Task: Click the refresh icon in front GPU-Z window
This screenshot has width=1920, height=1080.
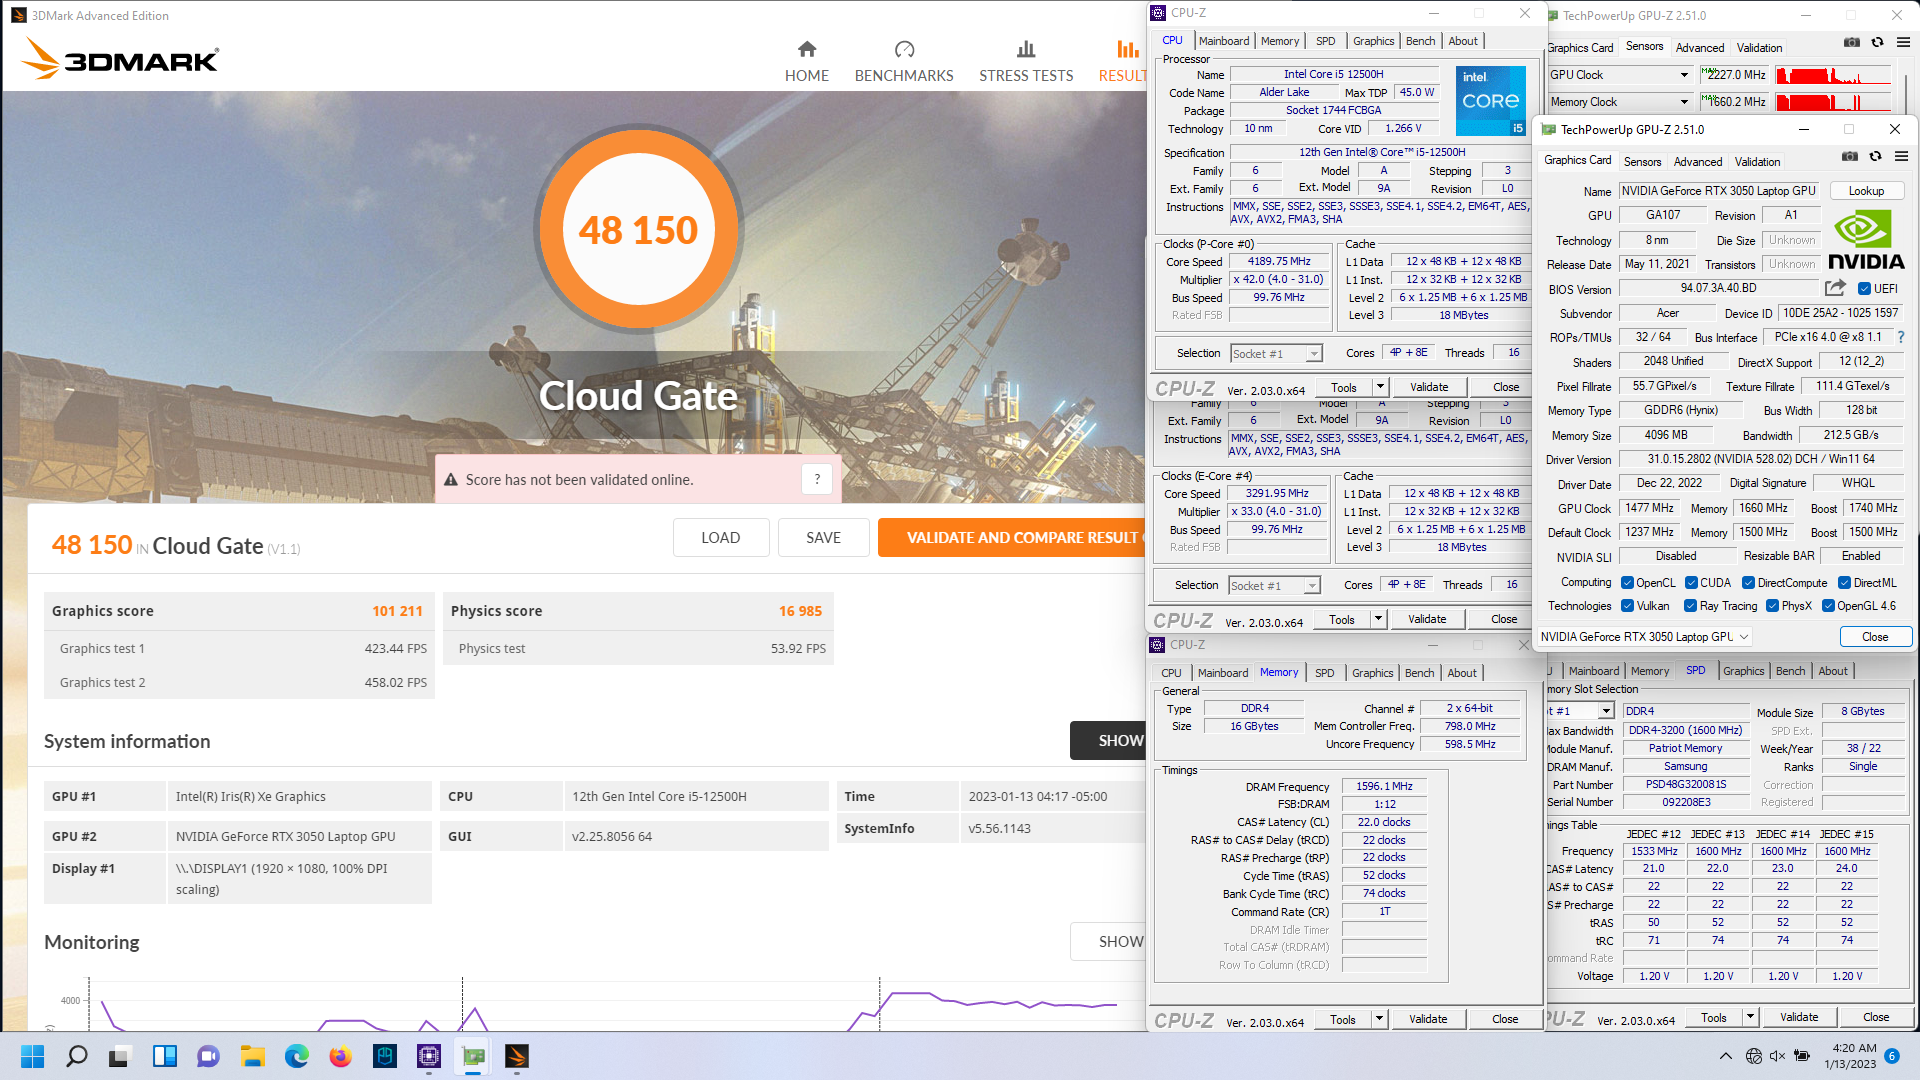Action: [1875, 157]
